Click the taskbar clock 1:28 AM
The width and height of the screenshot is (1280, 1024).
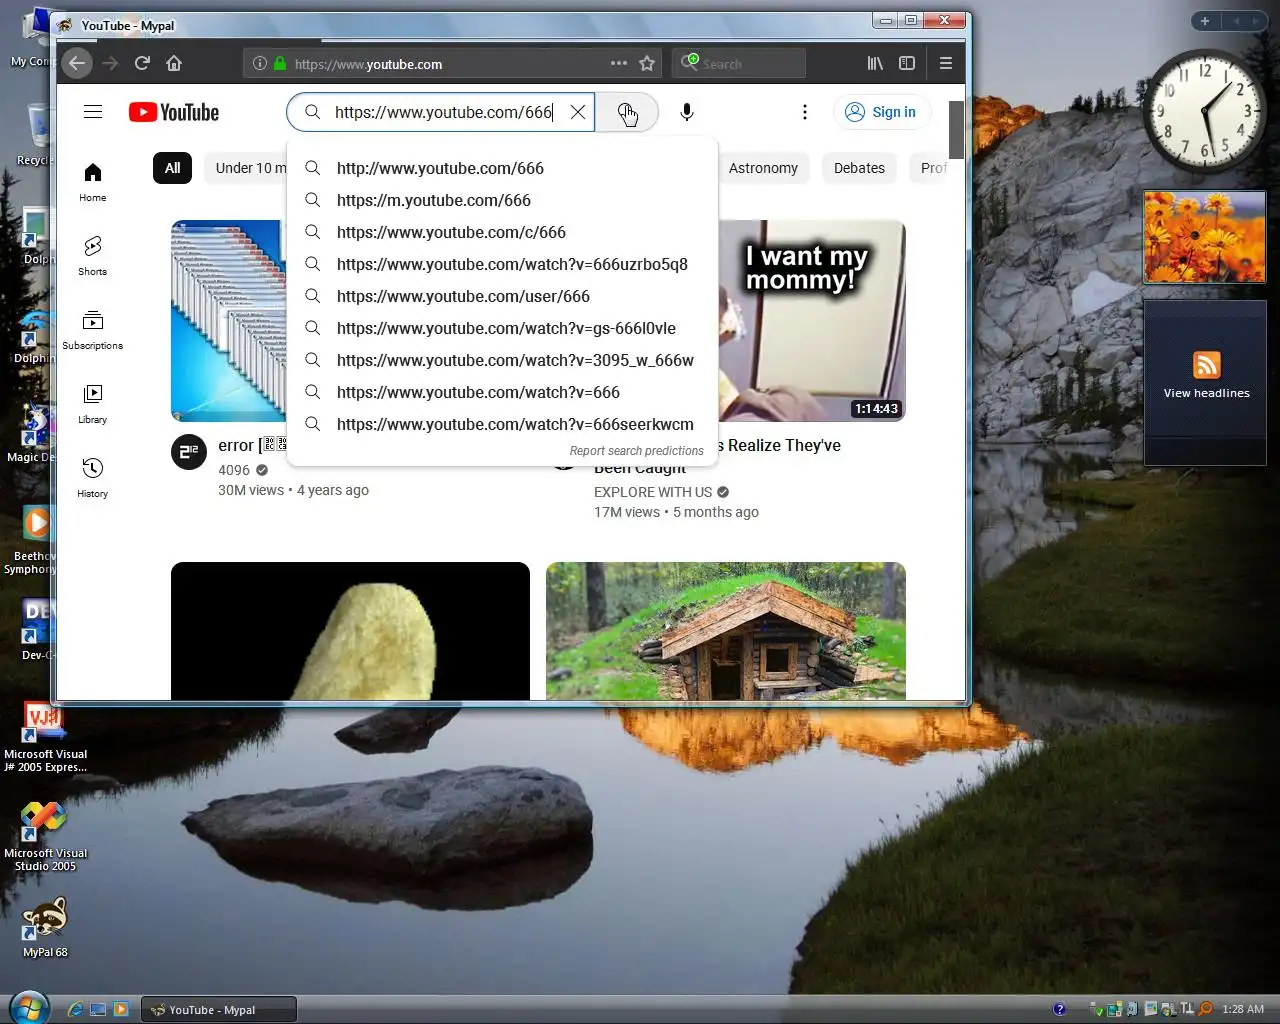[1242, 1009]
